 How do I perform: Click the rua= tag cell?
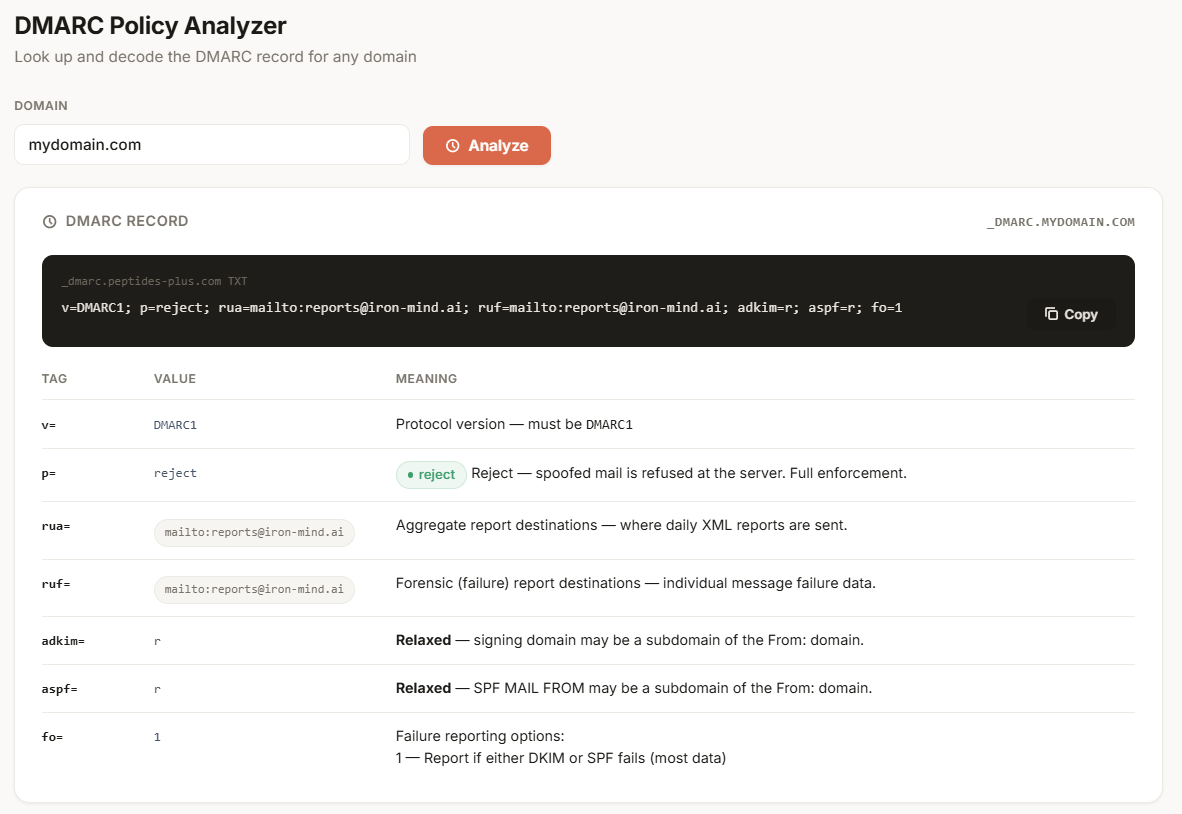pos(56,526)
